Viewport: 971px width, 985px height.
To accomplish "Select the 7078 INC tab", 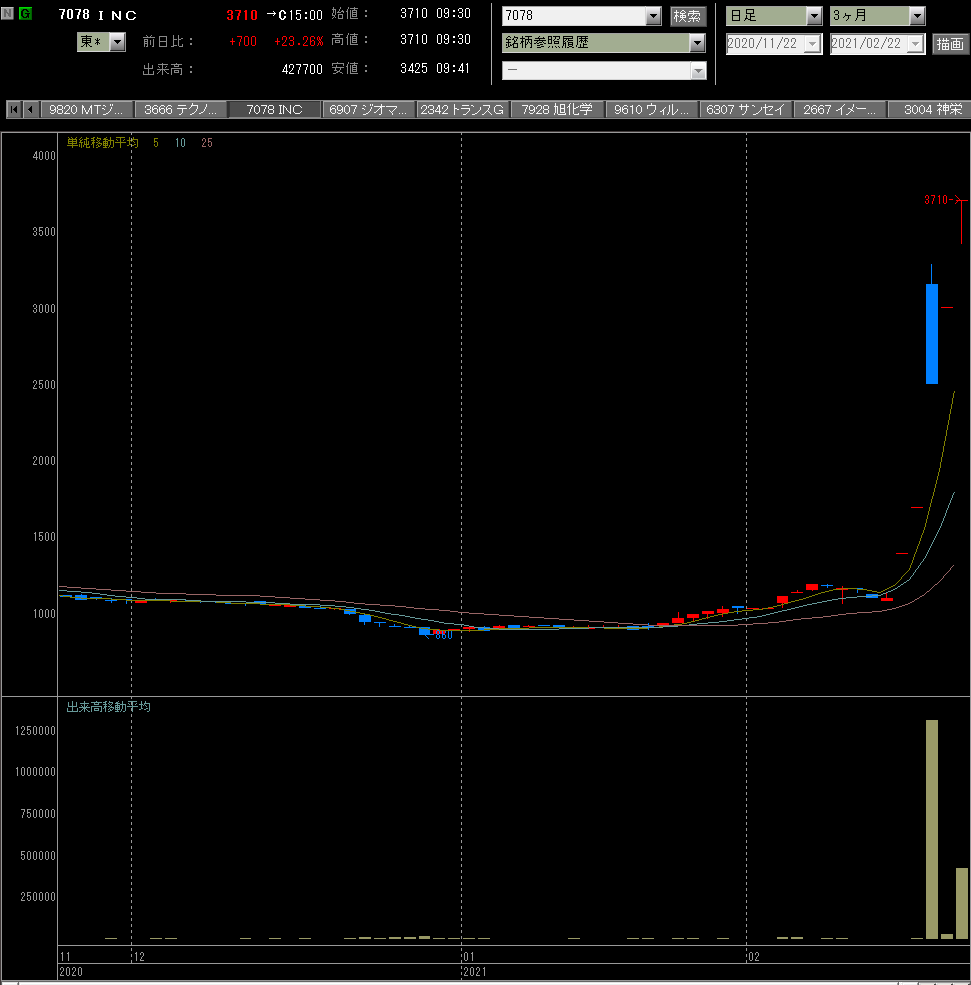I will (x=274, y=109).
